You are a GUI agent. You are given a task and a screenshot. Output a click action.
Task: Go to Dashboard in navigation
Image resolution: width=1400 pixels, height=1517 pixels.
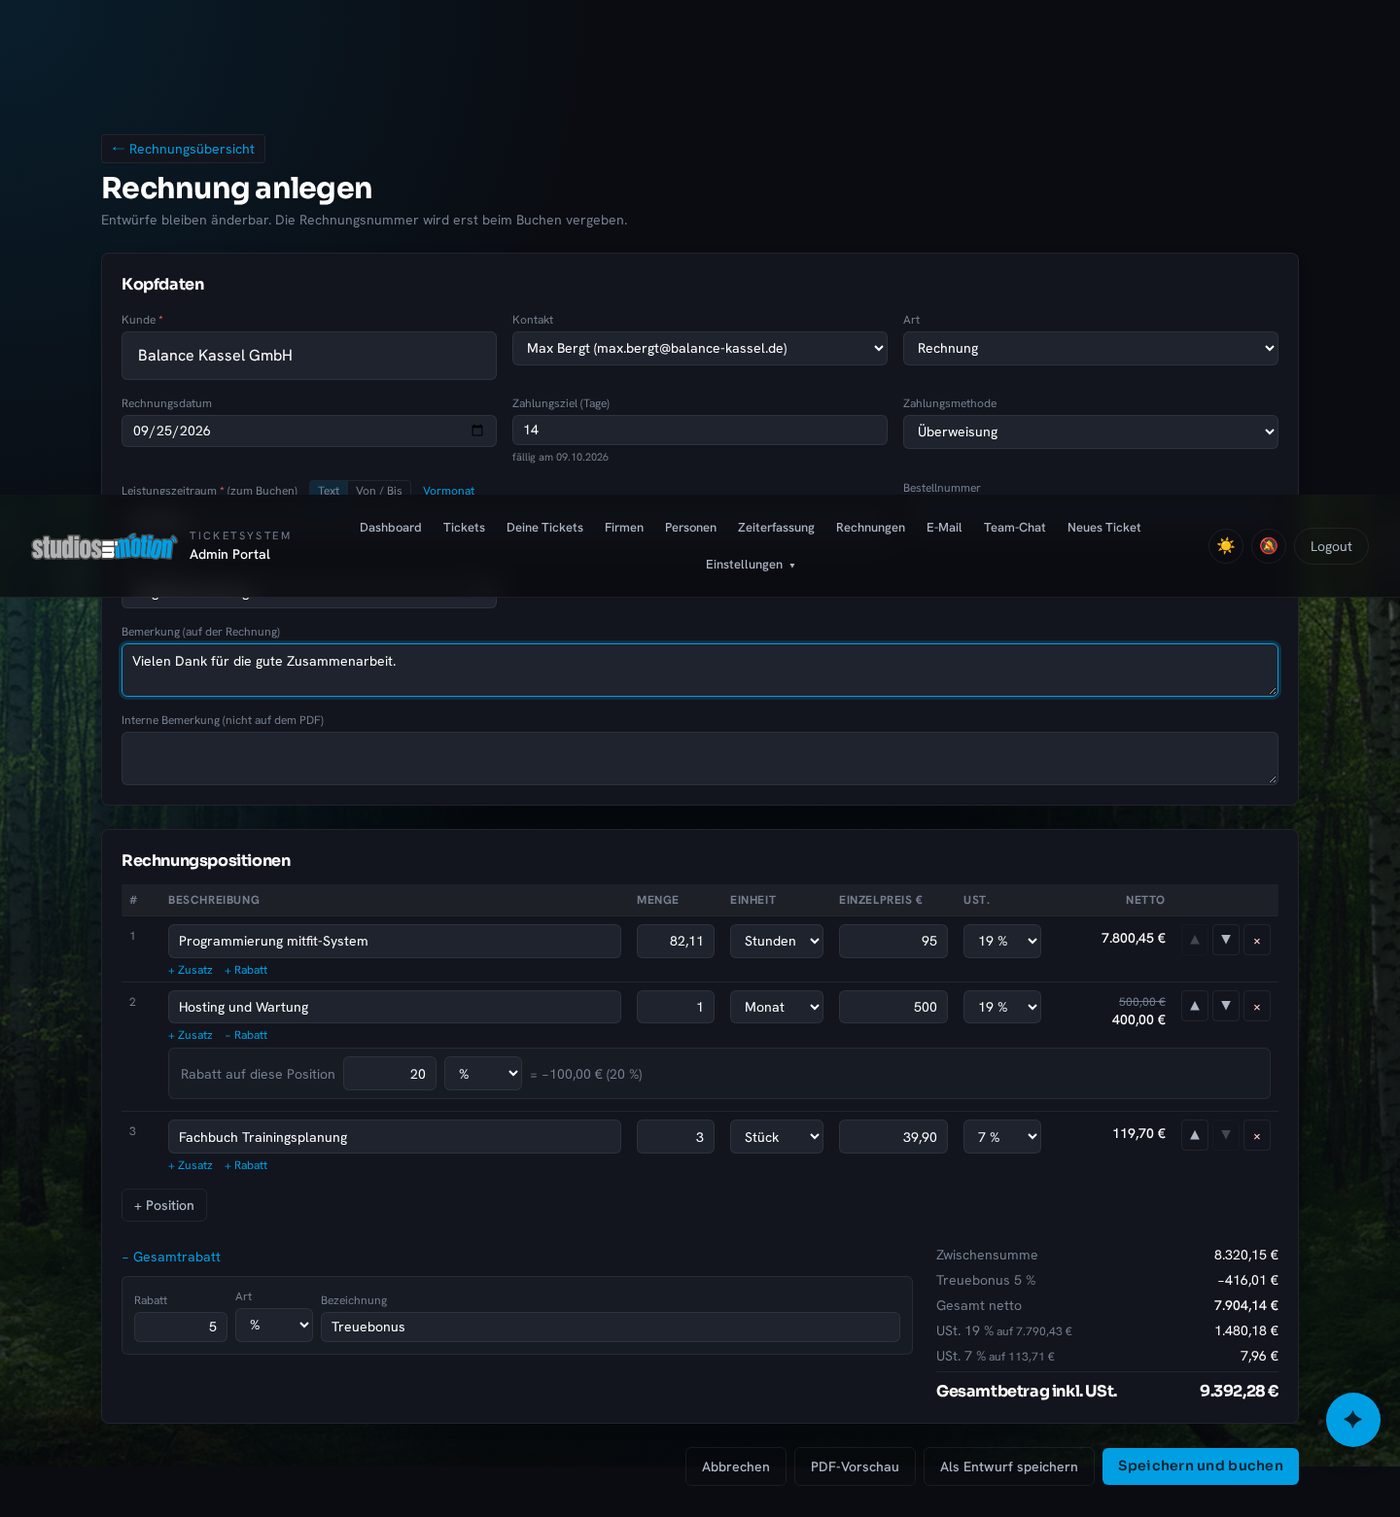click(390, 527)
